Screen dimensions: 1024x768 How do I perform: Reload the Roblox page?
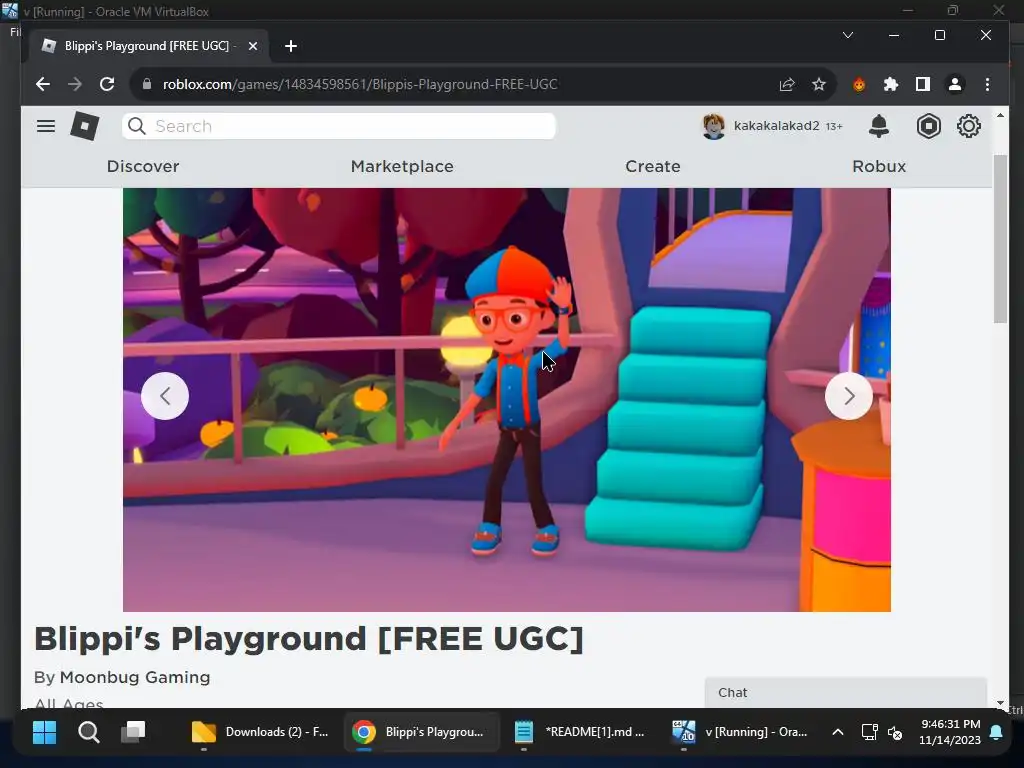pos(107,84)
